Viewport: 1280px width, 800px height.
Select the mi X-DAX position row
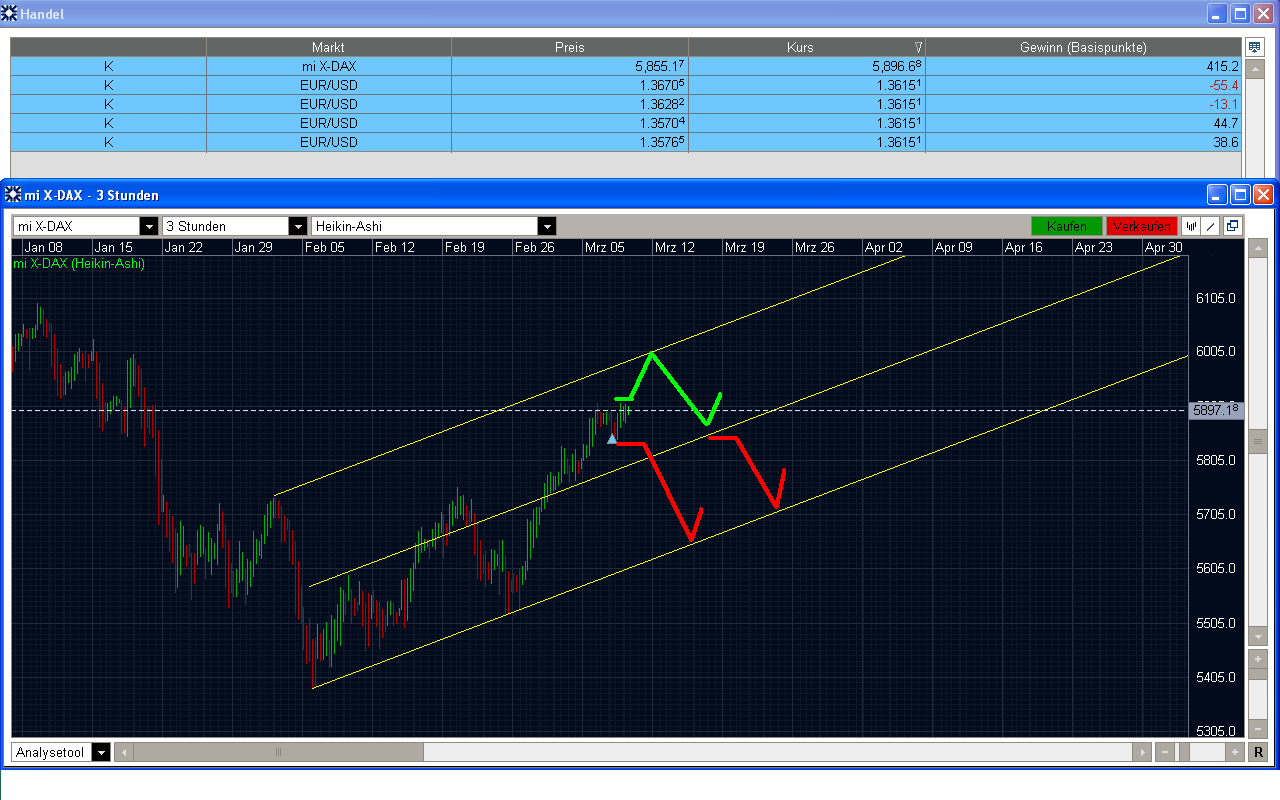[x=626, y=66]
